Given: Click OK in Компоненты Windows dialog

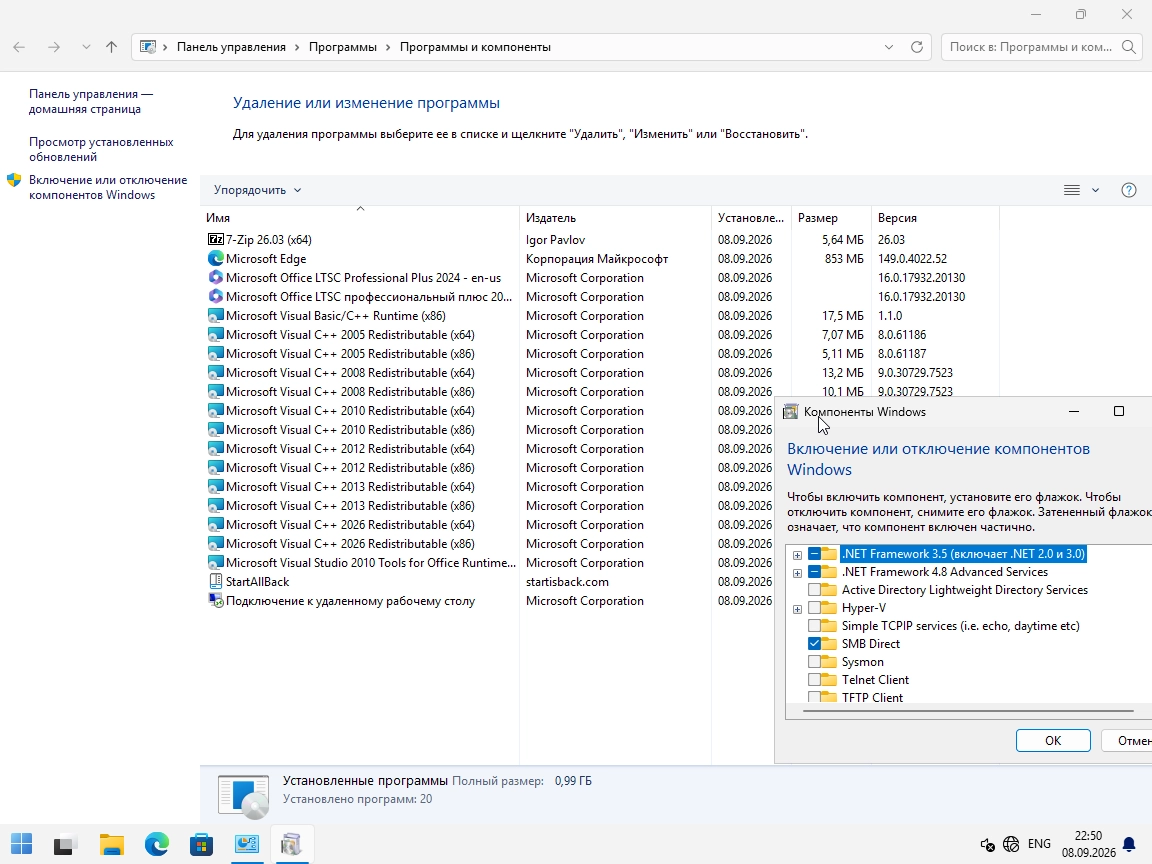Looking at the screenshot, I should pos(1053,741).
